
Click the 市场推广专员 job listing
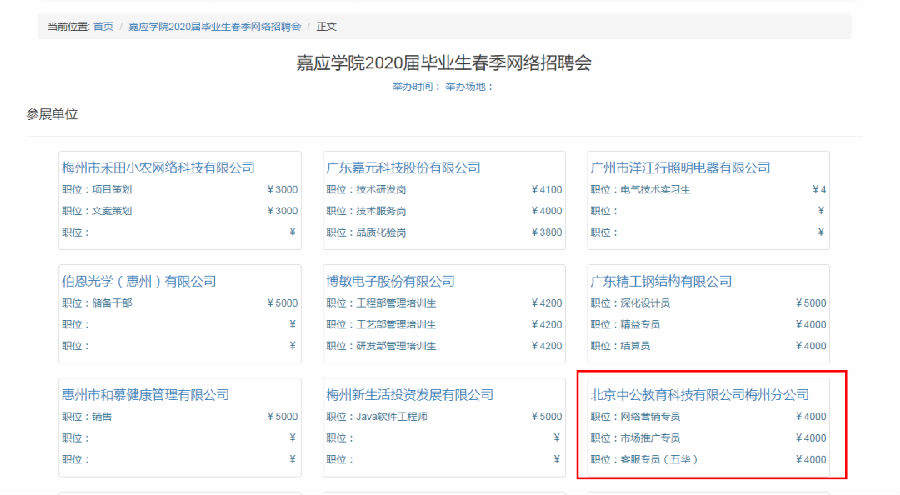(650, 438)
